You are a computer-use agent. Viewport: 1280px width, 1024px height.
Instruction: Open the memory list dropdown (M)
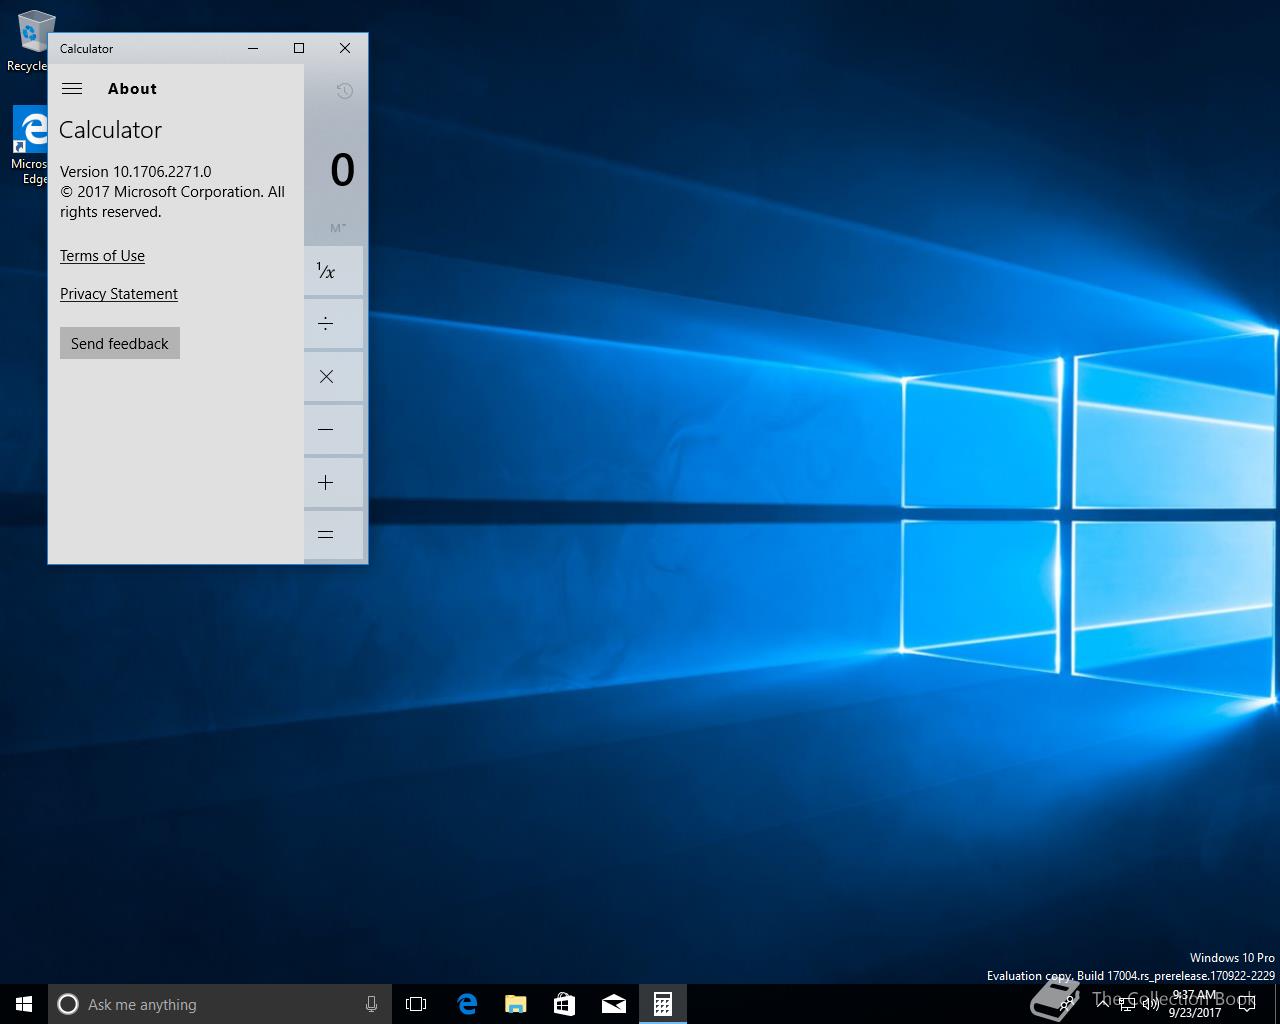coord(338,228)
